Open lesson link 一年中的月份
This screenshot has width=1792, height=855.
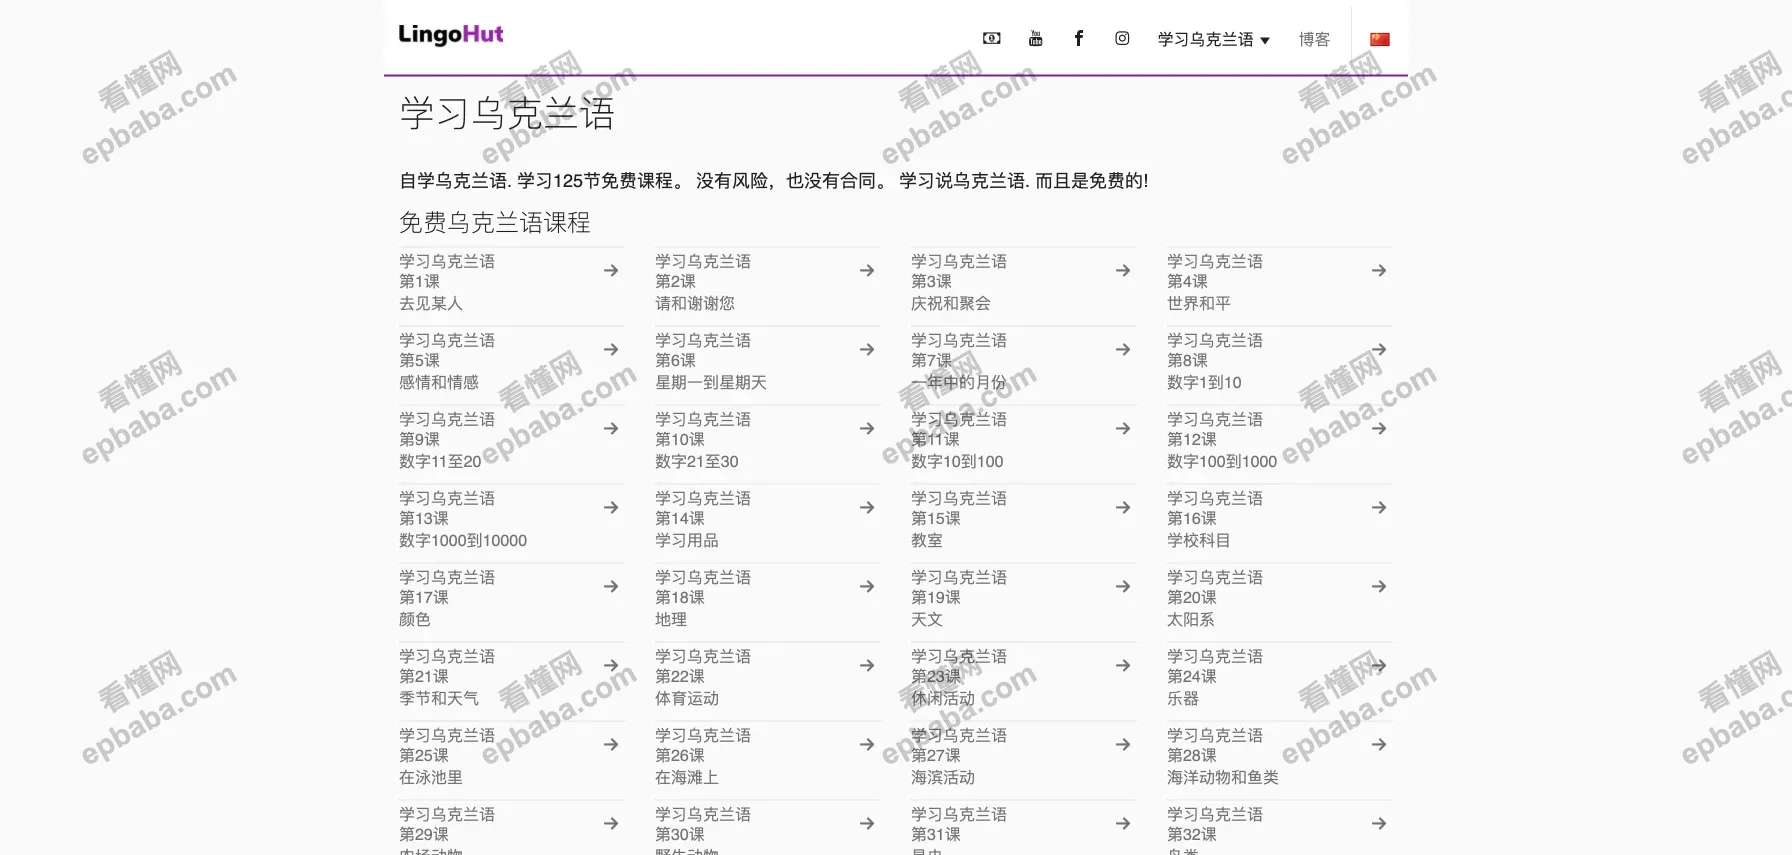click(959, 382)
